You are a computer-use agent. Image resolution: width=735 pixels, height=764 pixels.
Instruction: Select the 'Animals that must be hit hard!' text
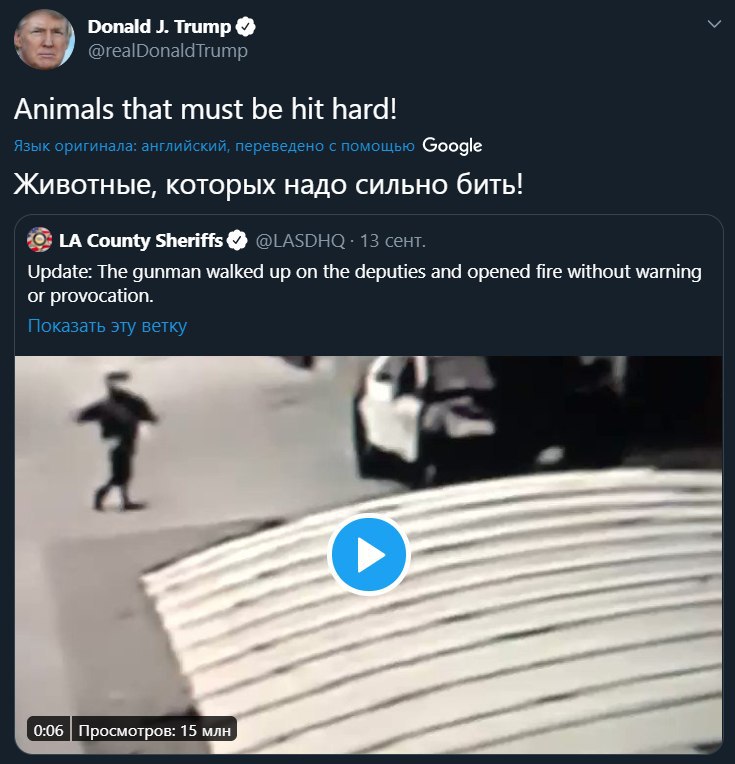[205, 109]
